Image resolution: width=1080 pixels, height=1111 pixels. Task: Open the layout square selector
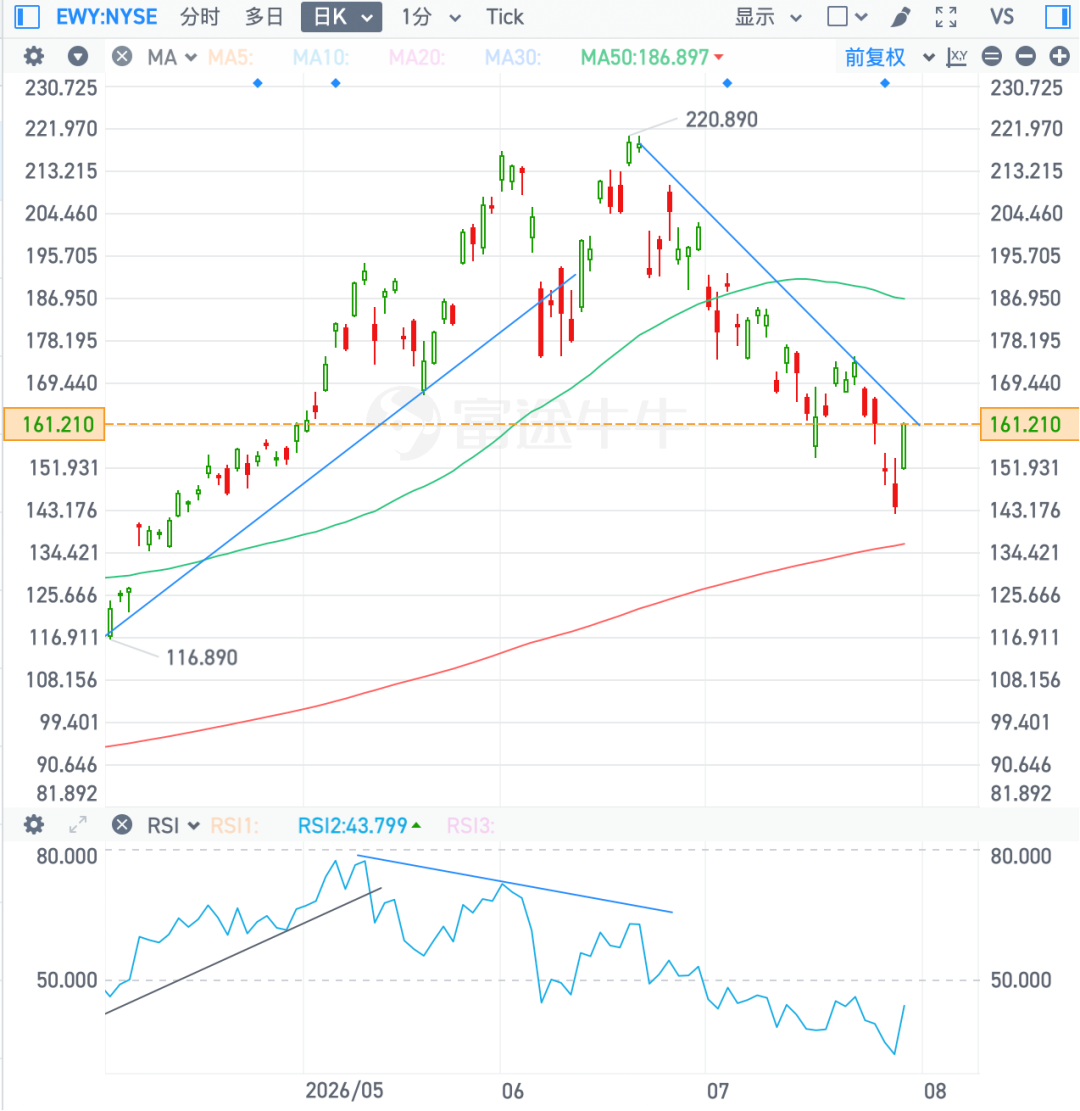847,16
